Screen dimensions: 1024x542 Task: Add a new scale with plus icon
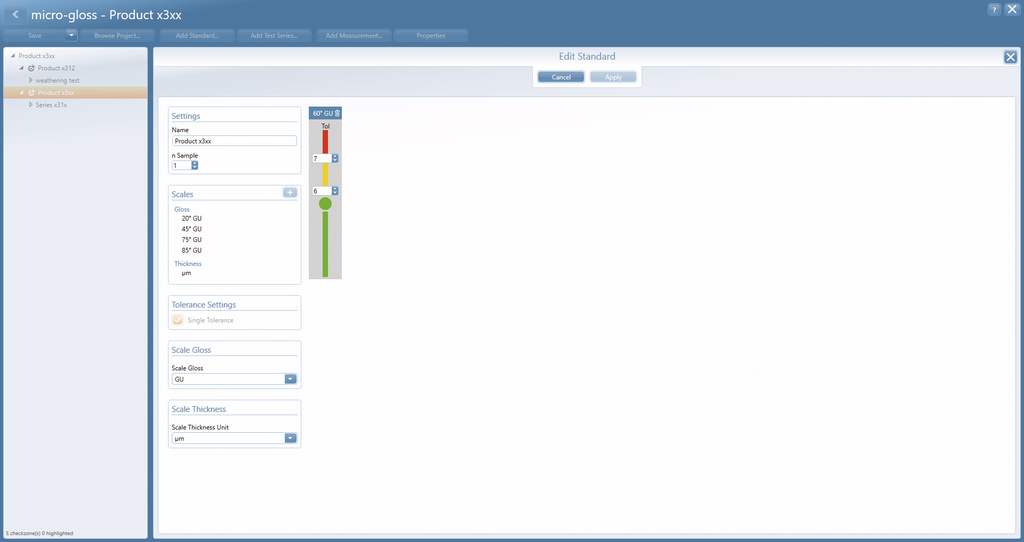tap(290, 193)
